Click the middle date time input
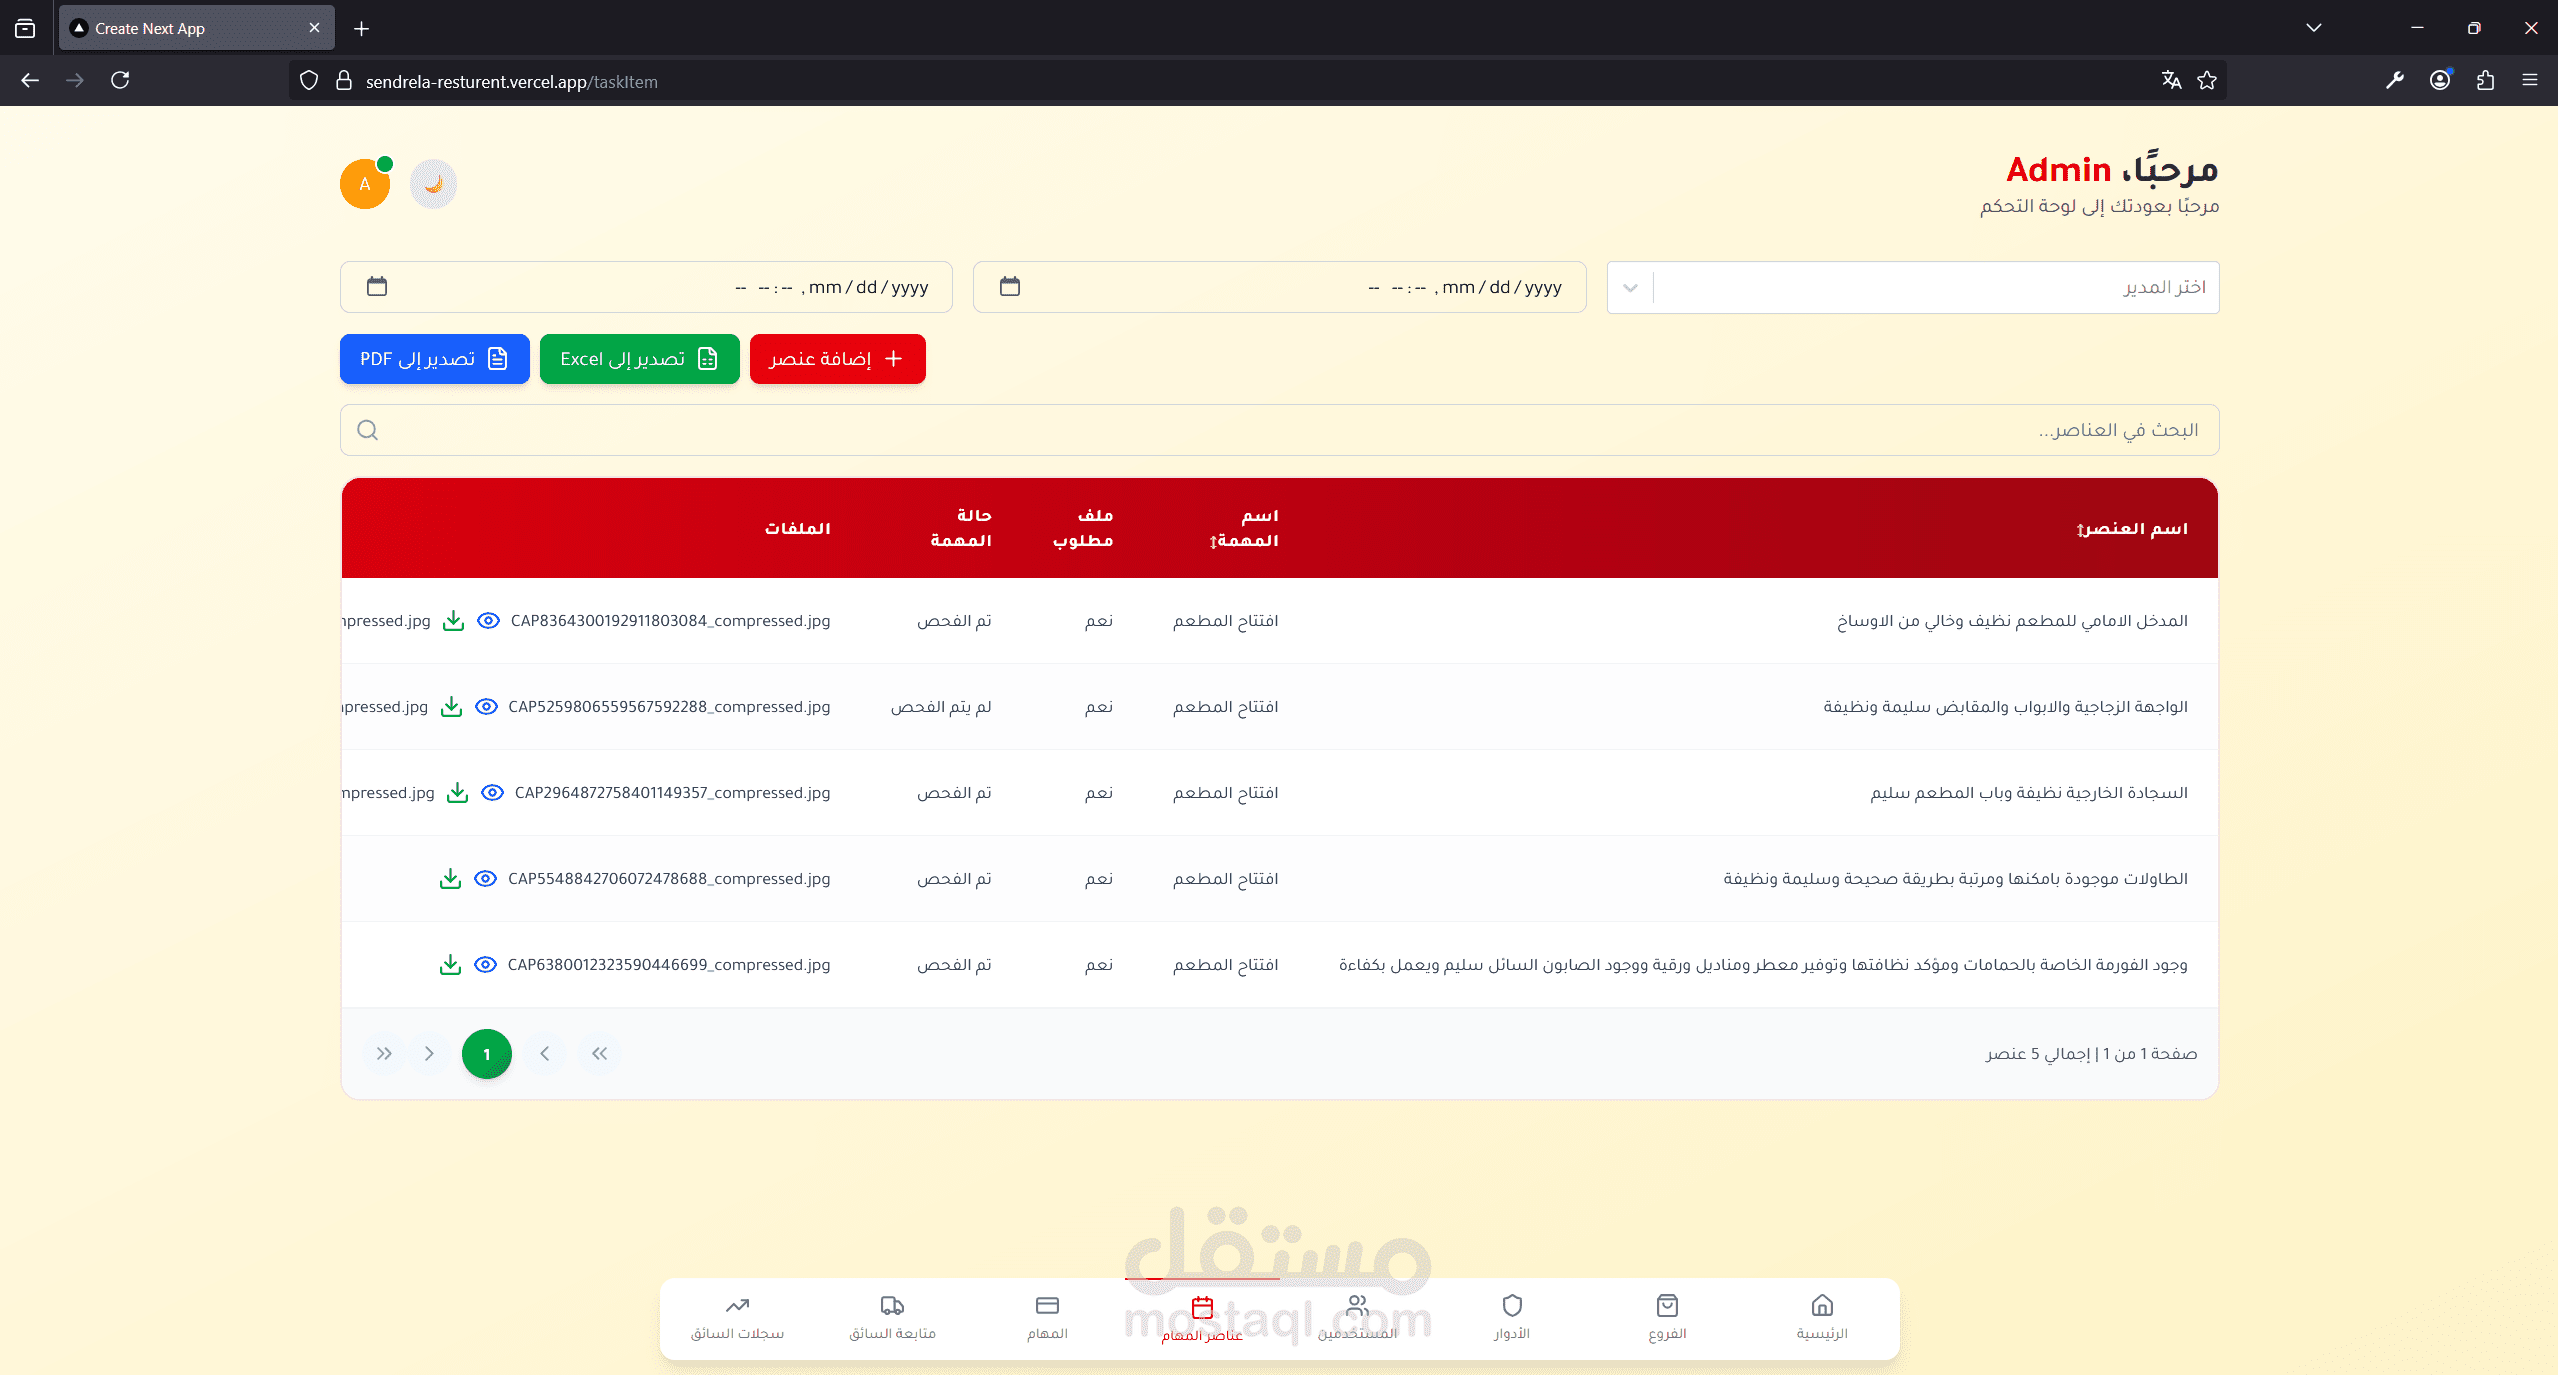Screen dimensions: 2558x1375 (1279, 287)
